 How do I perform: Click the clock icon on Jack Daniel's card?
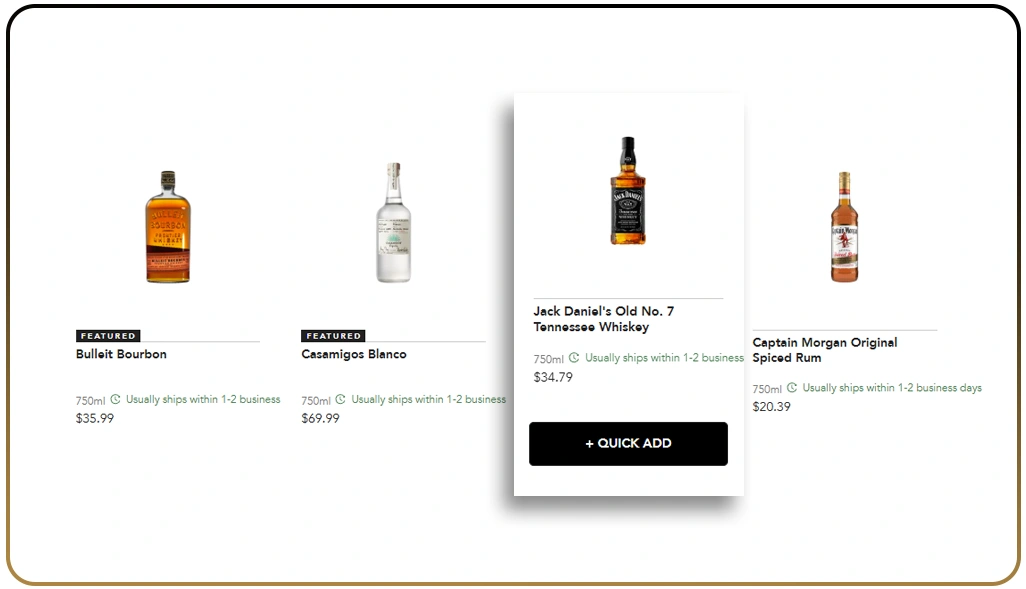[573, 357]
